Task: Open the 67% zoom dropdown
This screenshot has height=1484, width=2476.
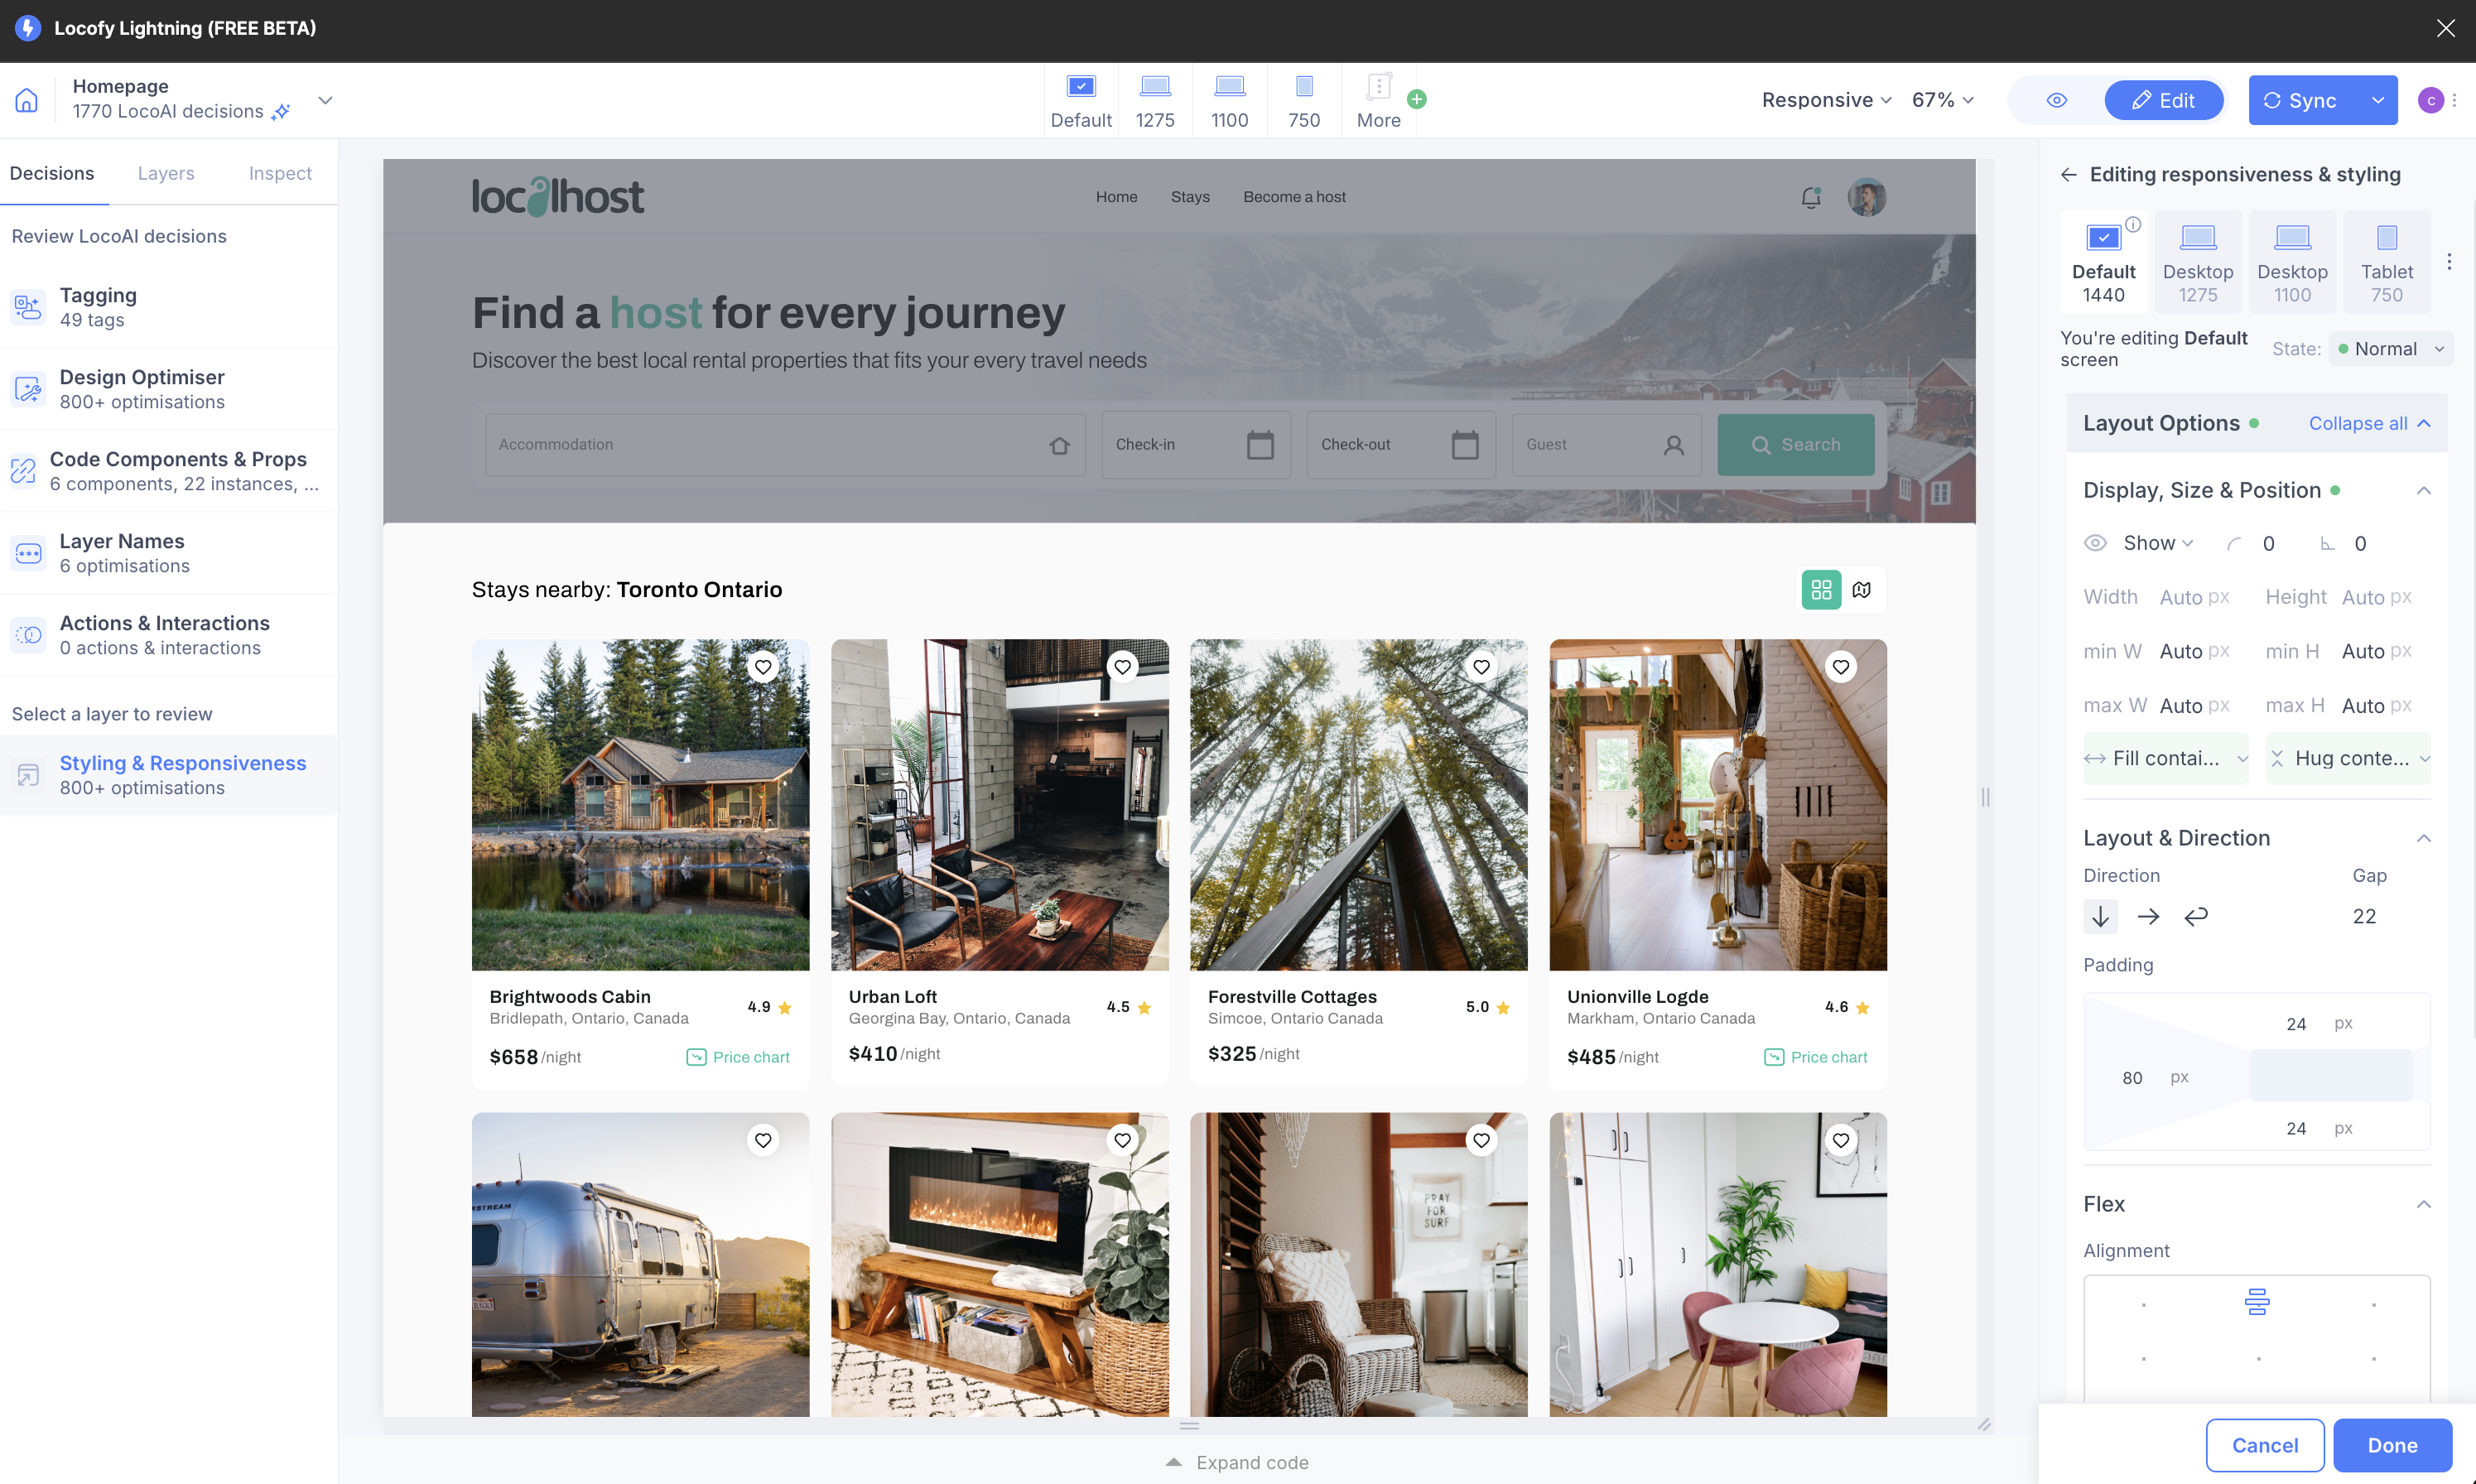Action: pyautogui.click(x=1942, y=100)
